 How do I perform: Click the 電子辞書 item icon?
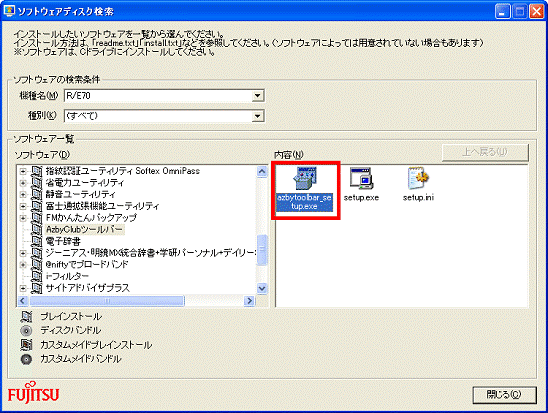tap(37, 241)
